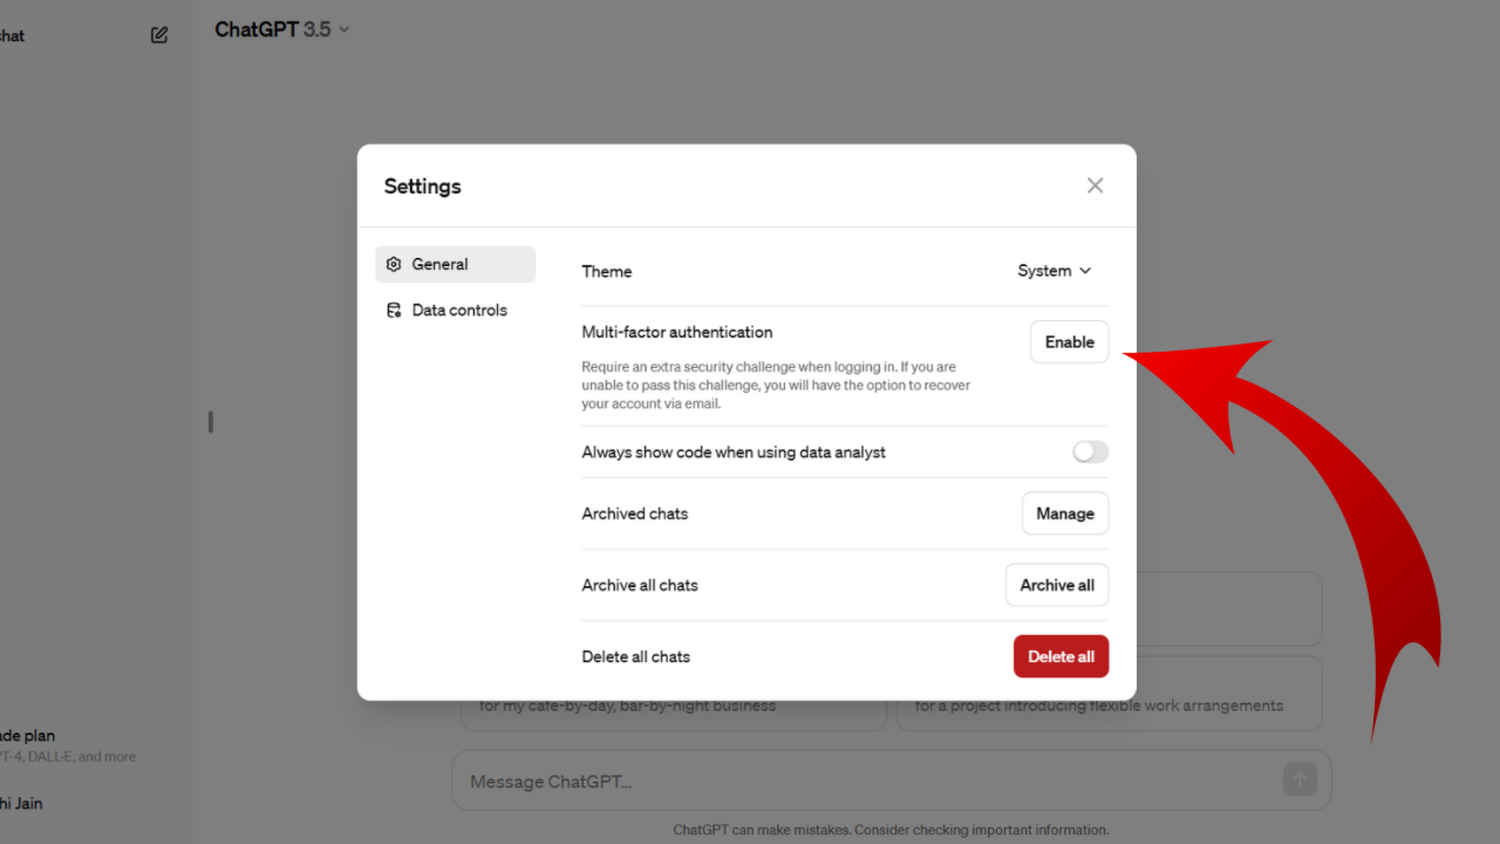Open the Theme dropdown showing System
Viewport: 1500px width, 844px height.
(1053, 270)
